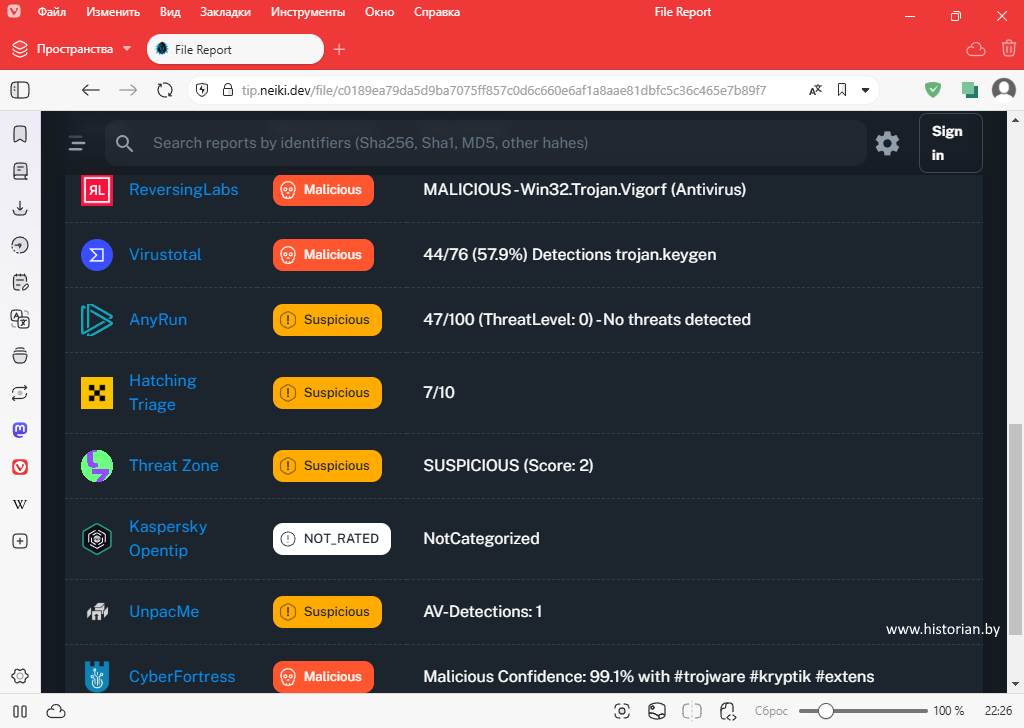The image size is (1024, 728).
Task: Open the Закладки menu
Action: pyautogui.click(x=225, y=12)
